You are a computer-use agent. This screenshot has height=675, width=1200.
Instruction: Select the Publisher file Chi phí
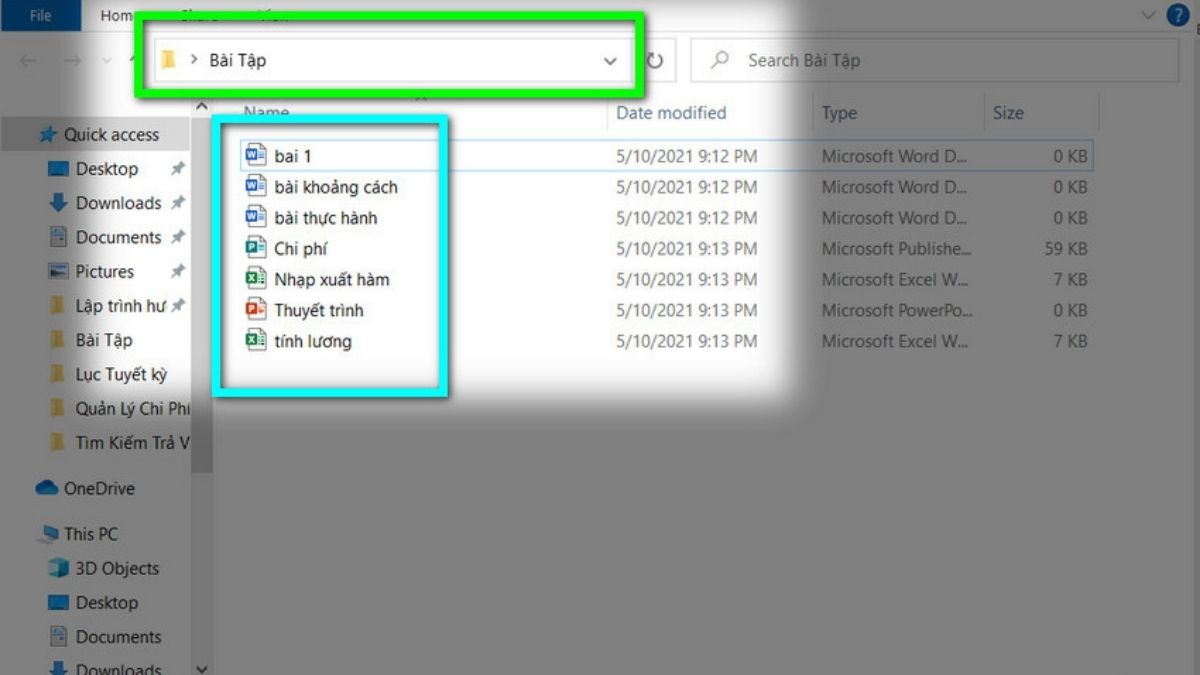pos(300,248)
